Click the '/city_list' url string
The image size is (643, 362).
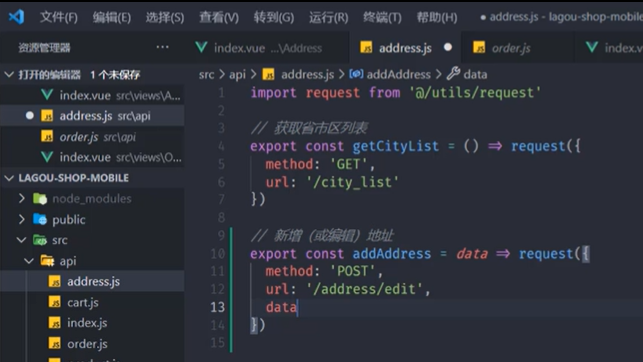pos(352,182)
